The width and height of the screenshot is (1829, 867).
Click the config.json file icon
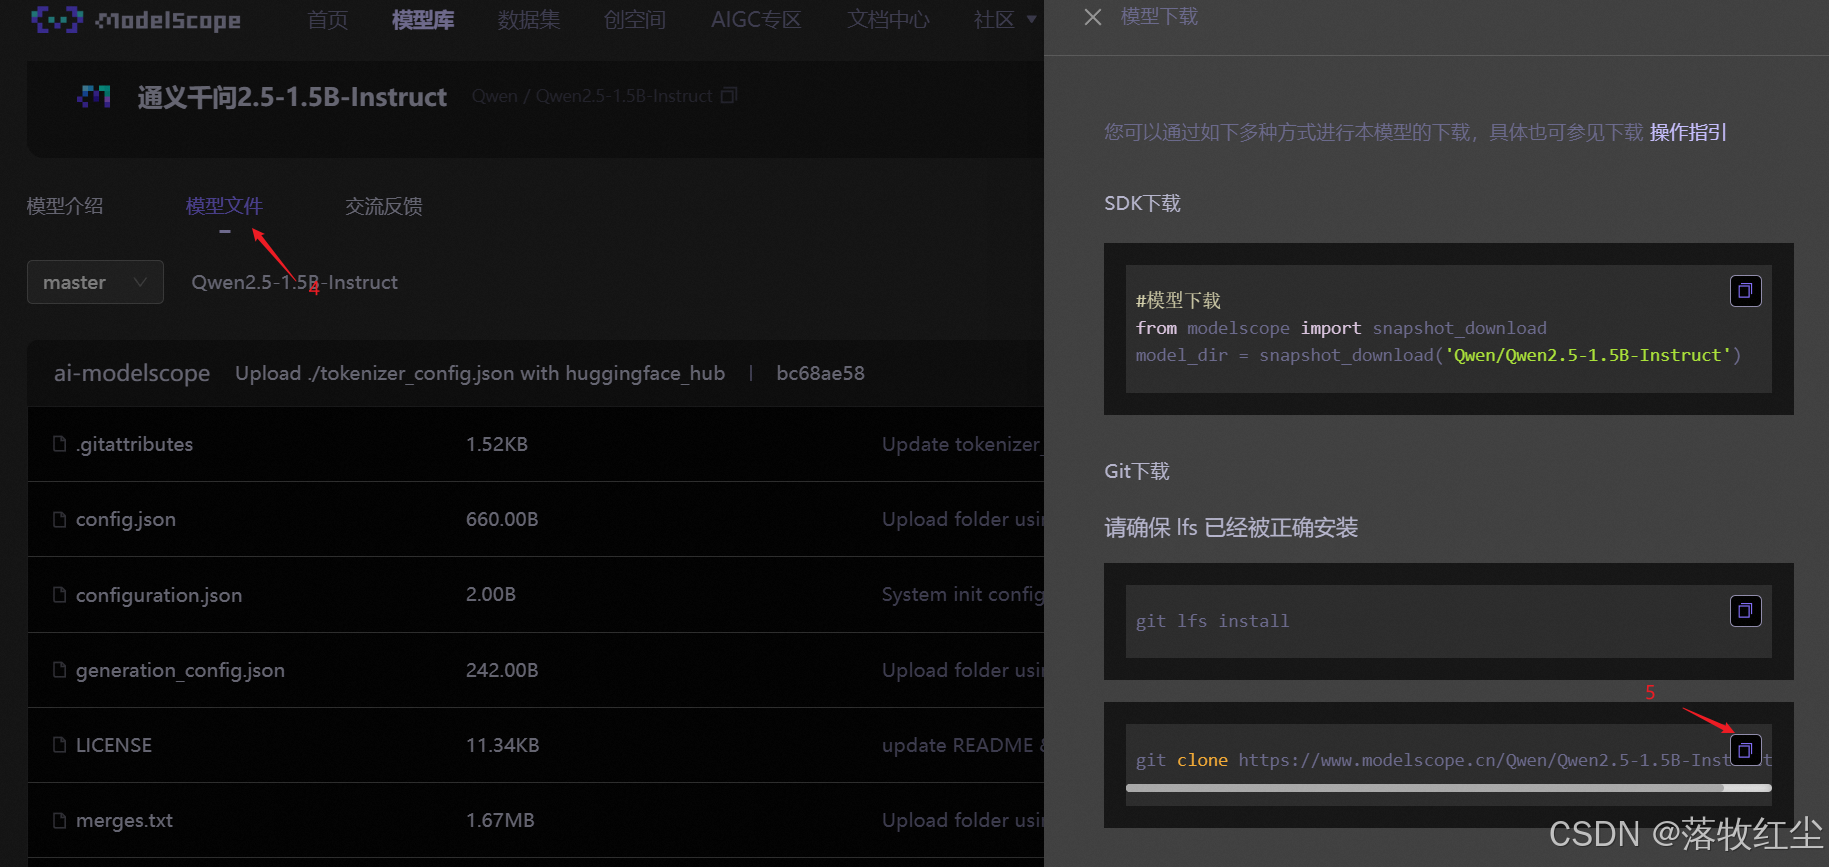coord(60,519)
